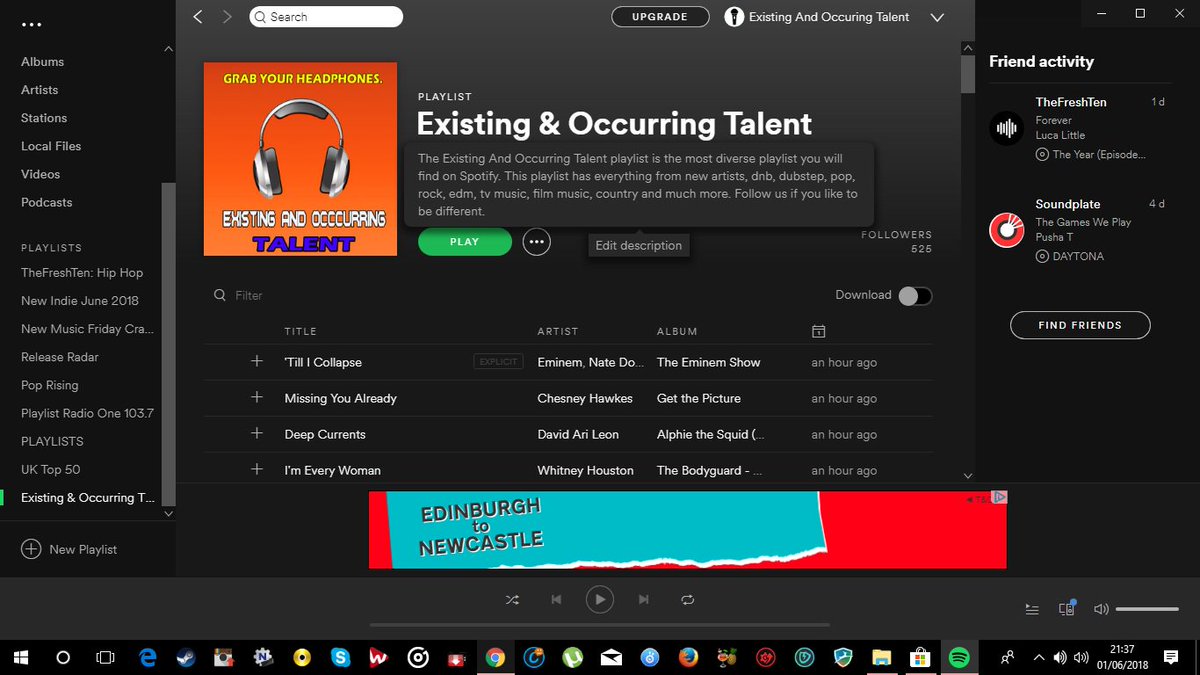Open the Release Radar playlist
Image resolution: width=1200 pixels, height=675 pixels.
60,357
